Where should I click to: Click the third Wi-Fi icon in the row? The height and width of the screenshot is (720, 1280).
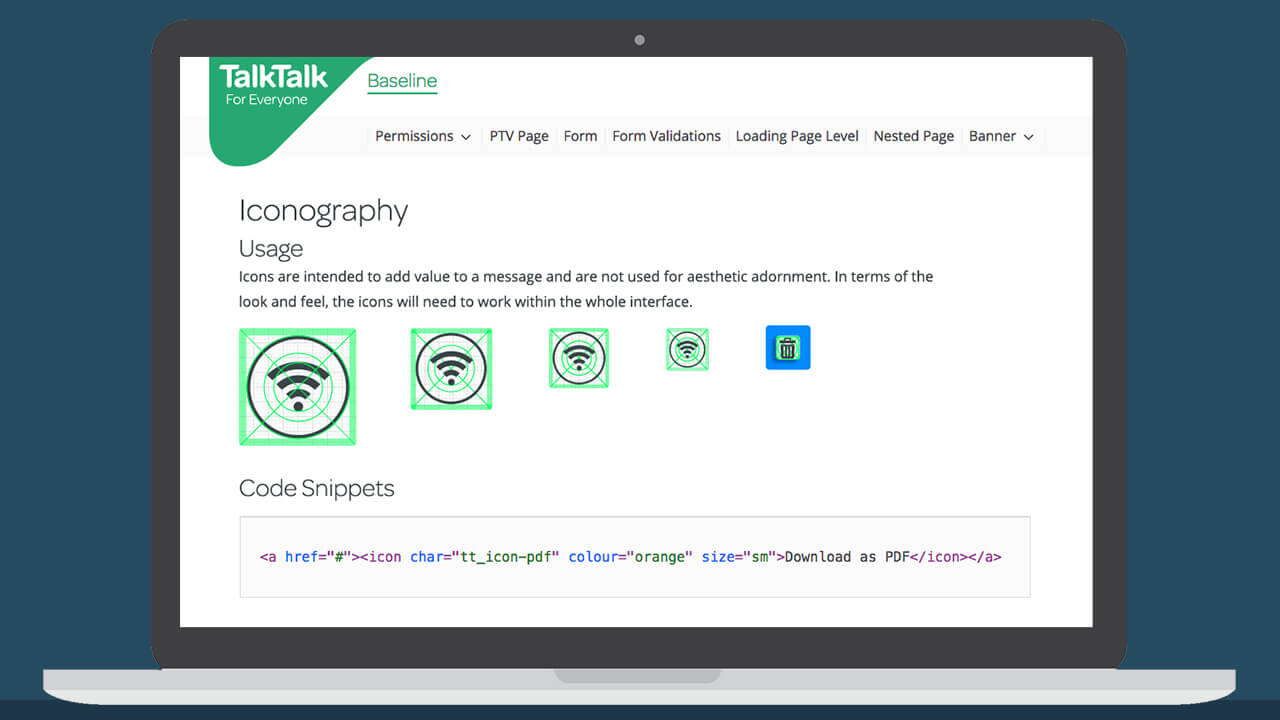pyautogui.click(x=578, y=358)
